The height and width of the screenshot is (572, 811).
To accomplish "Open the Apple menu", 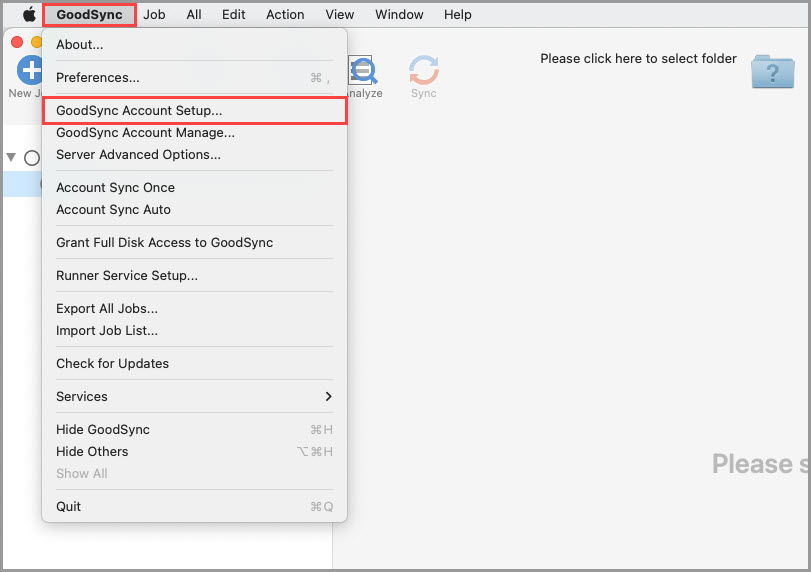I will pyautogui.click(x=29, y=14).
